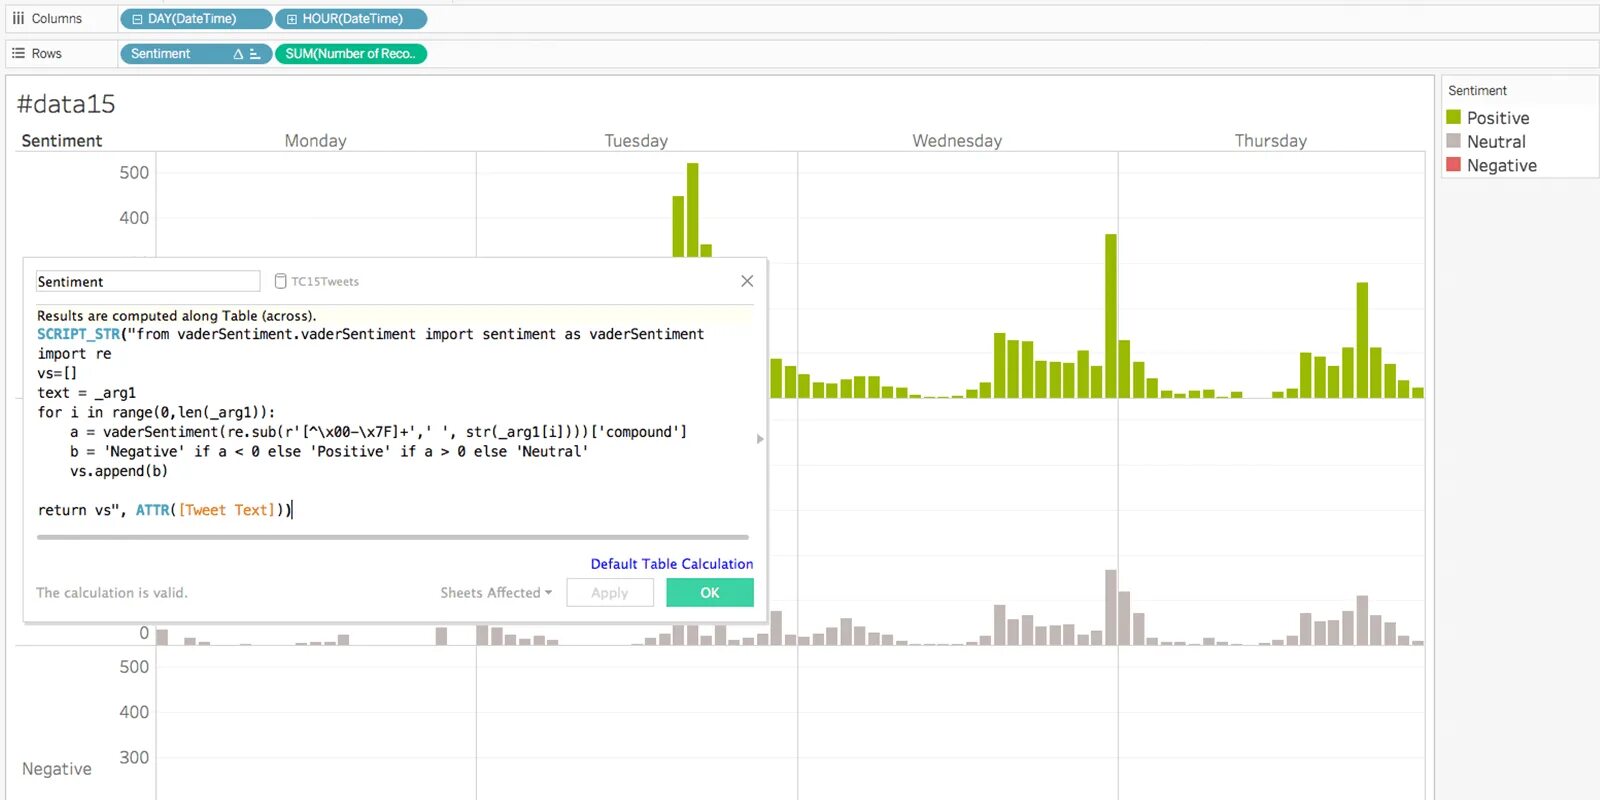1600x800 pixels.
Task: Click the [Tweet Text] field reference
Action: tap(227, 510)
